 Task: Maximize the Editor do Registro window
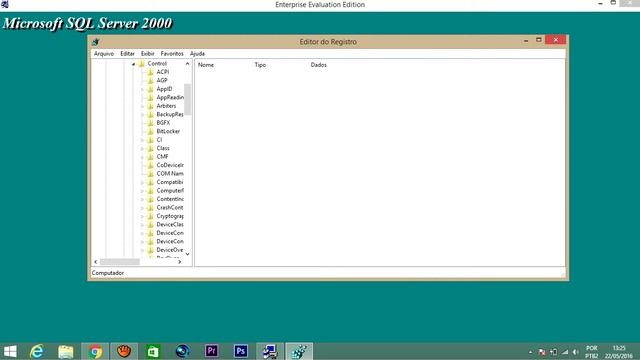[539, 40]
